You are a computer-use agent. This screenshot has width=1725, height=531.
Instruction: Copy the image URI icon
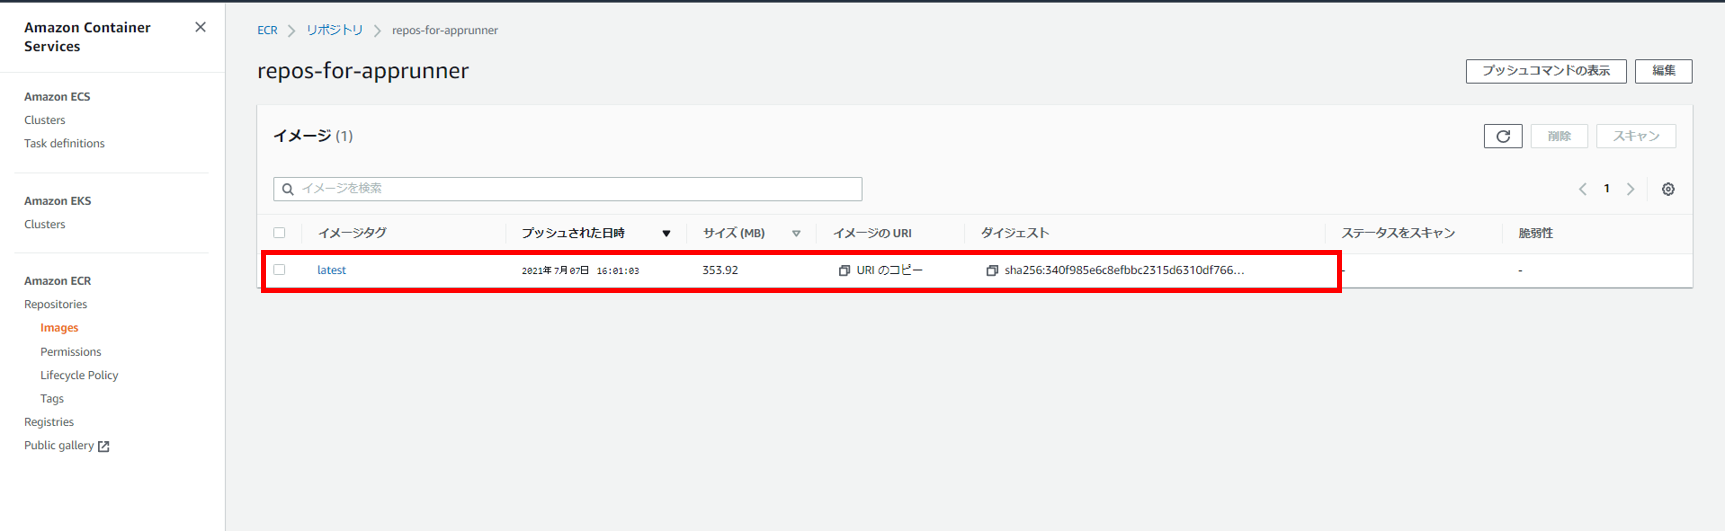click(844, 271)
